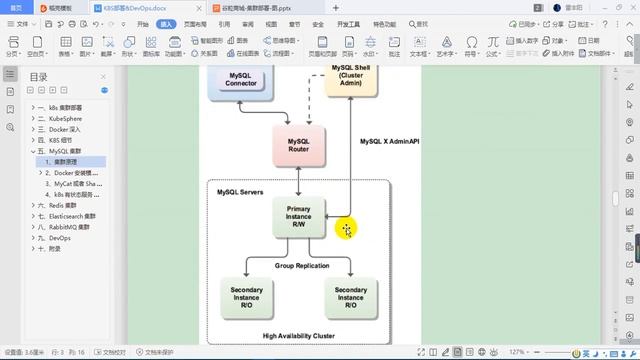Open the bookmark side panel icon
The image size is (640, 360).
(x=10, y=109)
